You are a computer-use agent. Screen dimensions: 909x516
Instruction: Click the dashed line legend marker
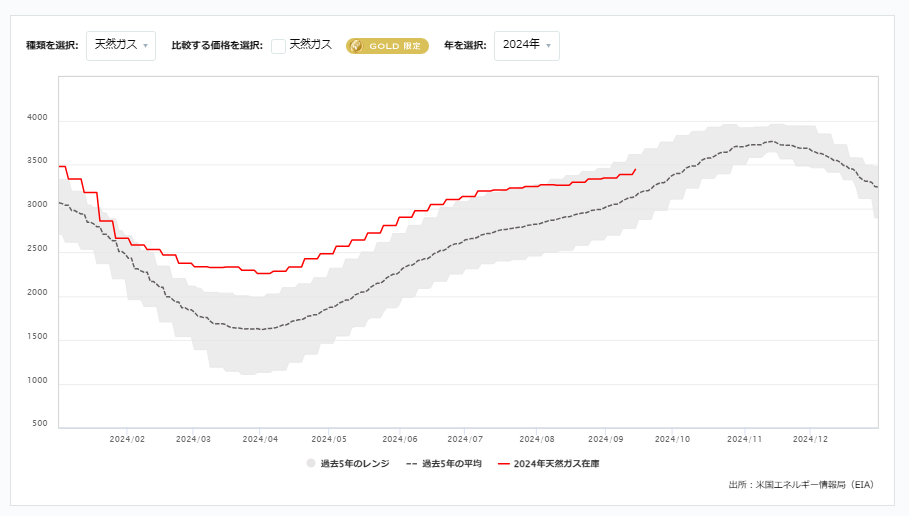[412, 464]
